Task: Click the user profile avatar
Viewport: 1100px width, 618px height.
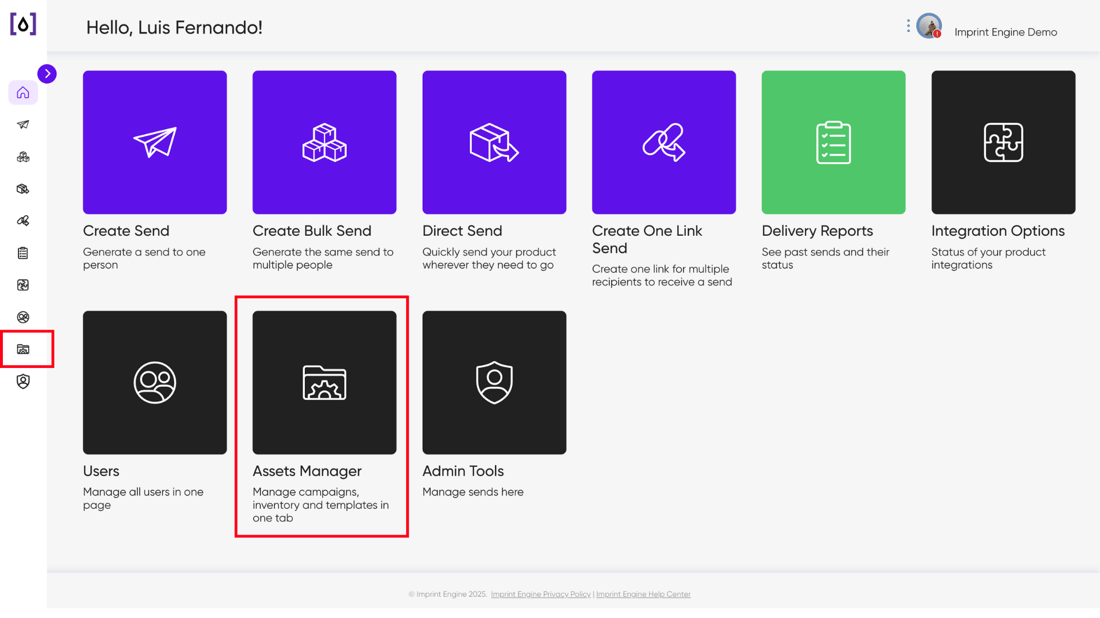Action: point(929,27)
